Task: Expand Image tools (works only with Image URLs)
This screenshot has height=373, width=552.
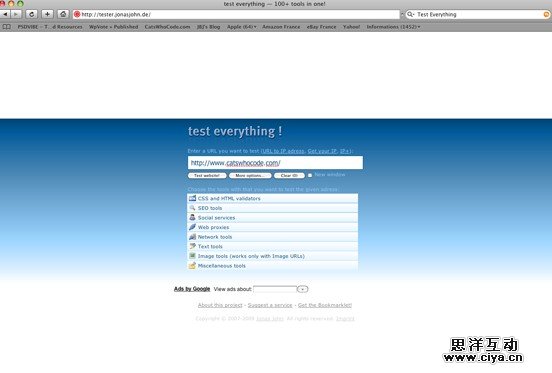Action: pyautogui.click(x=272, y=256)
